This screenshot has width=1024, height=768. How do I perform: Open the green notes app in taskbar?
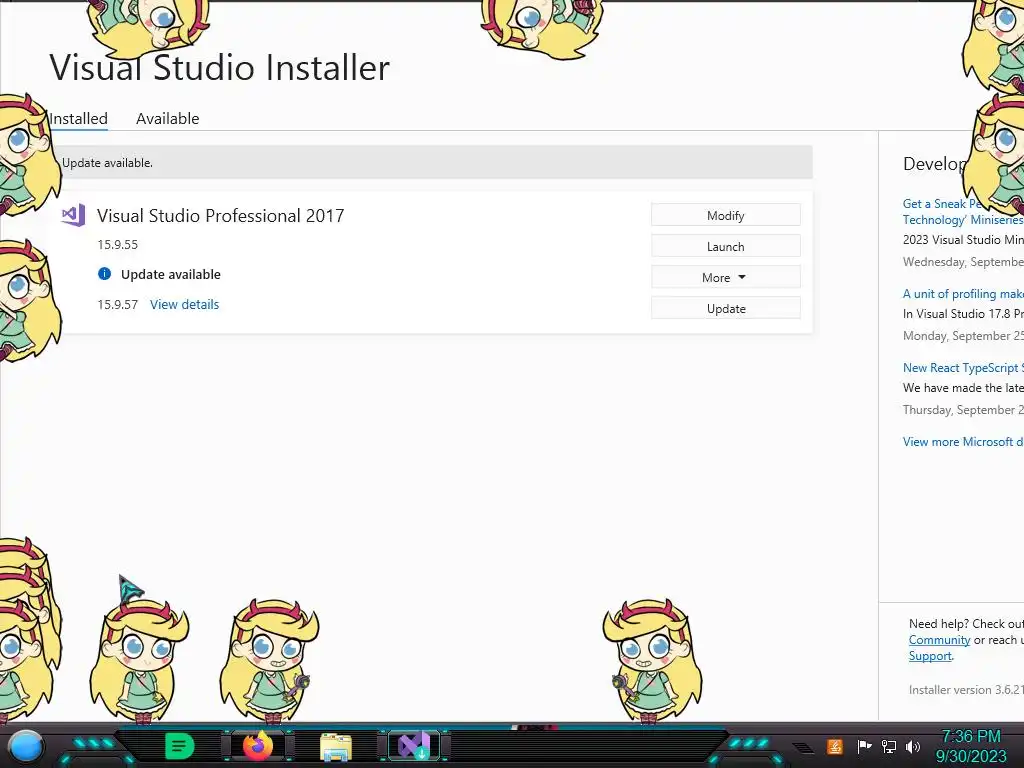180,746
